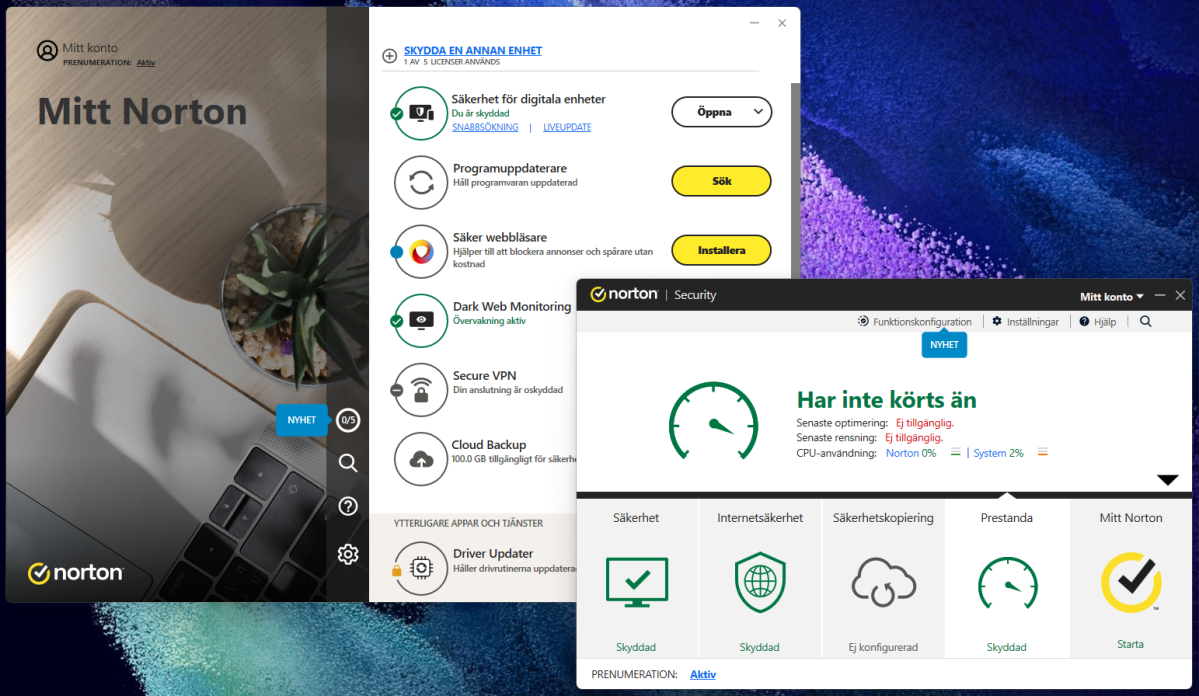Click the SNABBSÖKNING link
This screenshot has width=1199, height=696.
pyautogui.click(x=485, y=128)
